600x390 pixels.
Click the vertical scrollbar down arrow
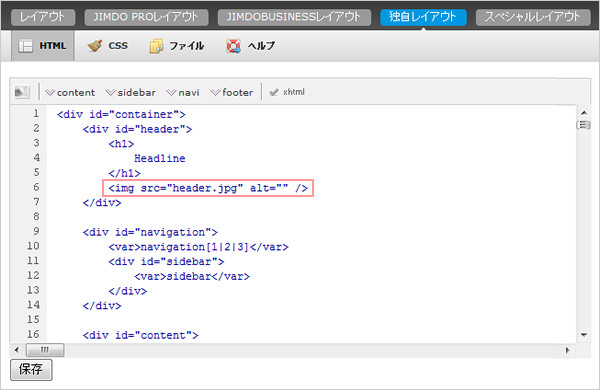pyautogui.click(x=584, y=335)
